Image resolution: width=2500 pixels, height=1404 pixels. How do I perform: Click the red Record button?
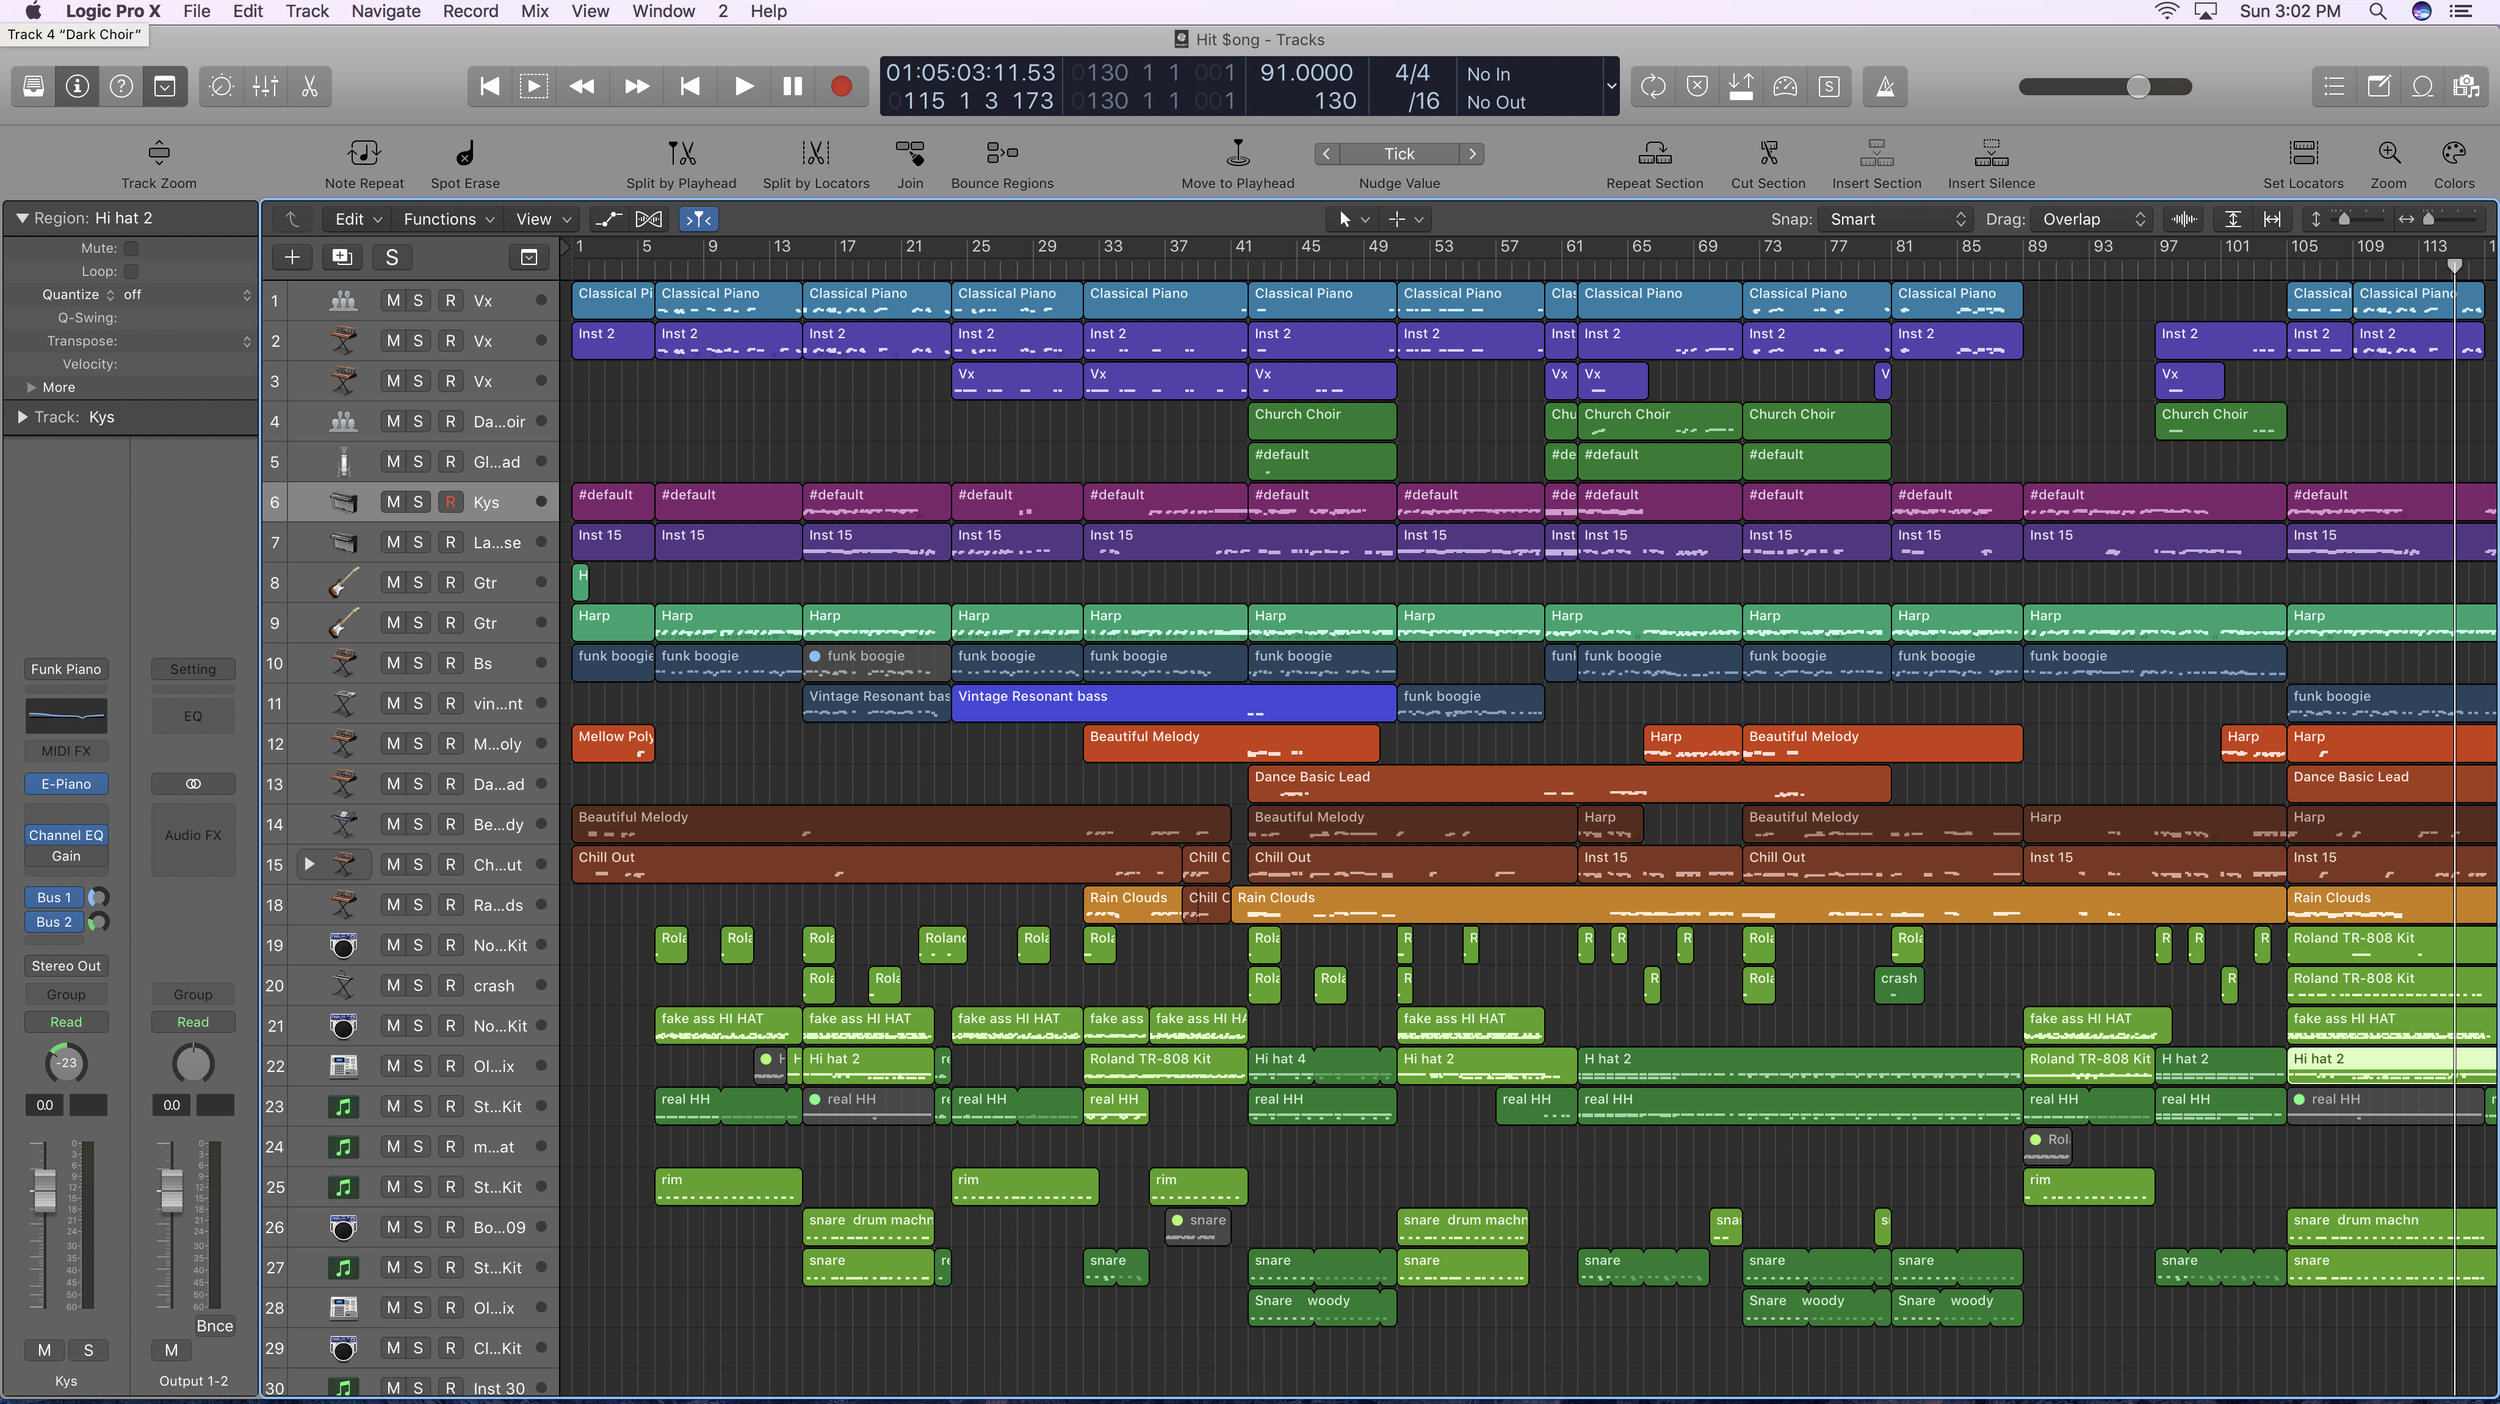point(841,87)
